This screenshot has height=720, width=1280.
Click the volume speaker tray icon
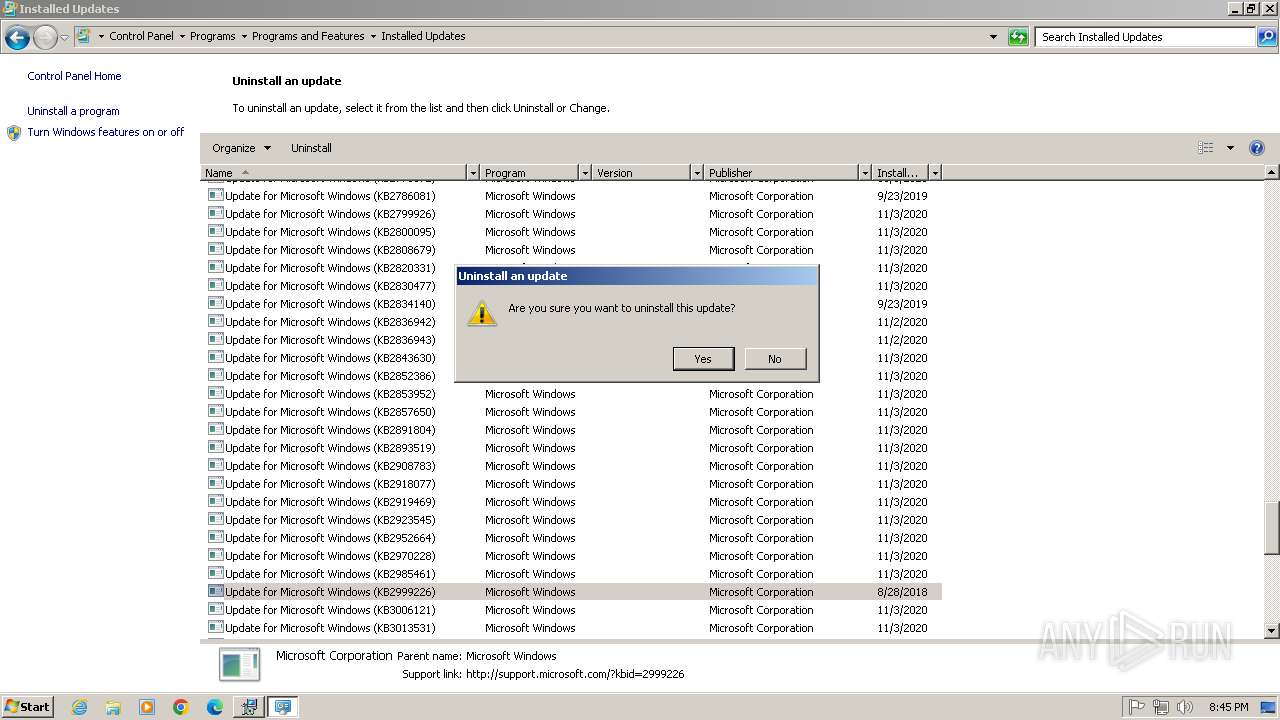click(x=1185, y=707)
